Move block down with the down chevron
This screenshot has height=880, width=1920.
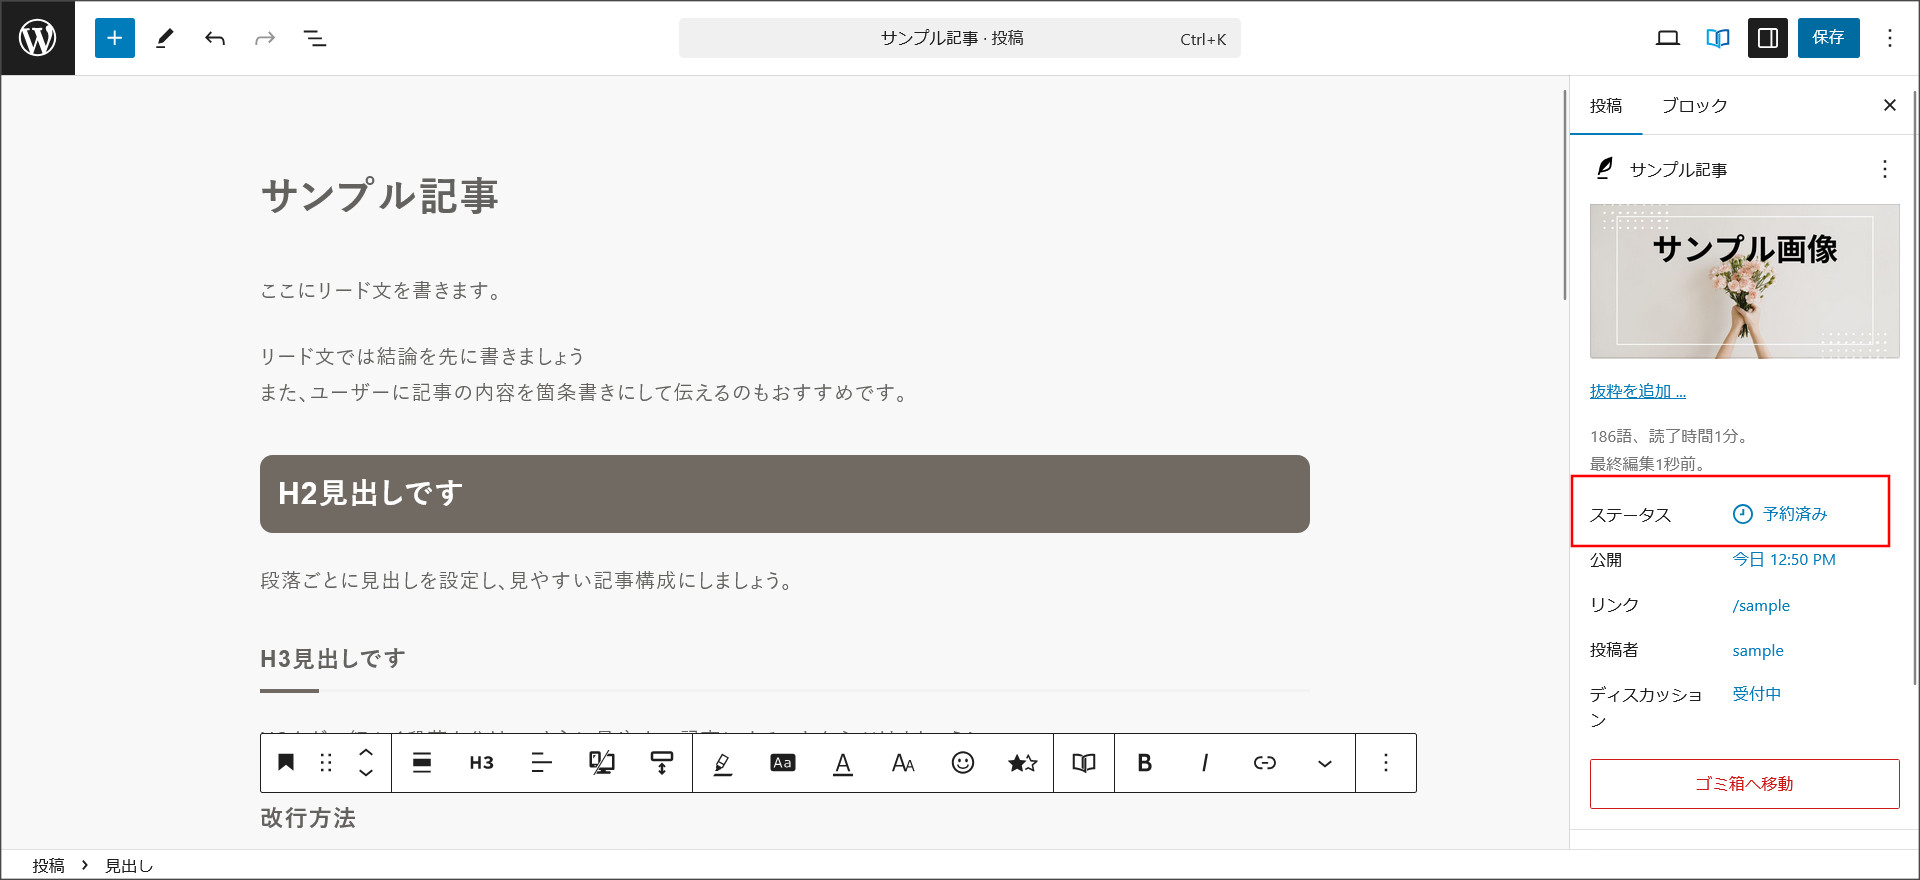(x=366, y=773)
